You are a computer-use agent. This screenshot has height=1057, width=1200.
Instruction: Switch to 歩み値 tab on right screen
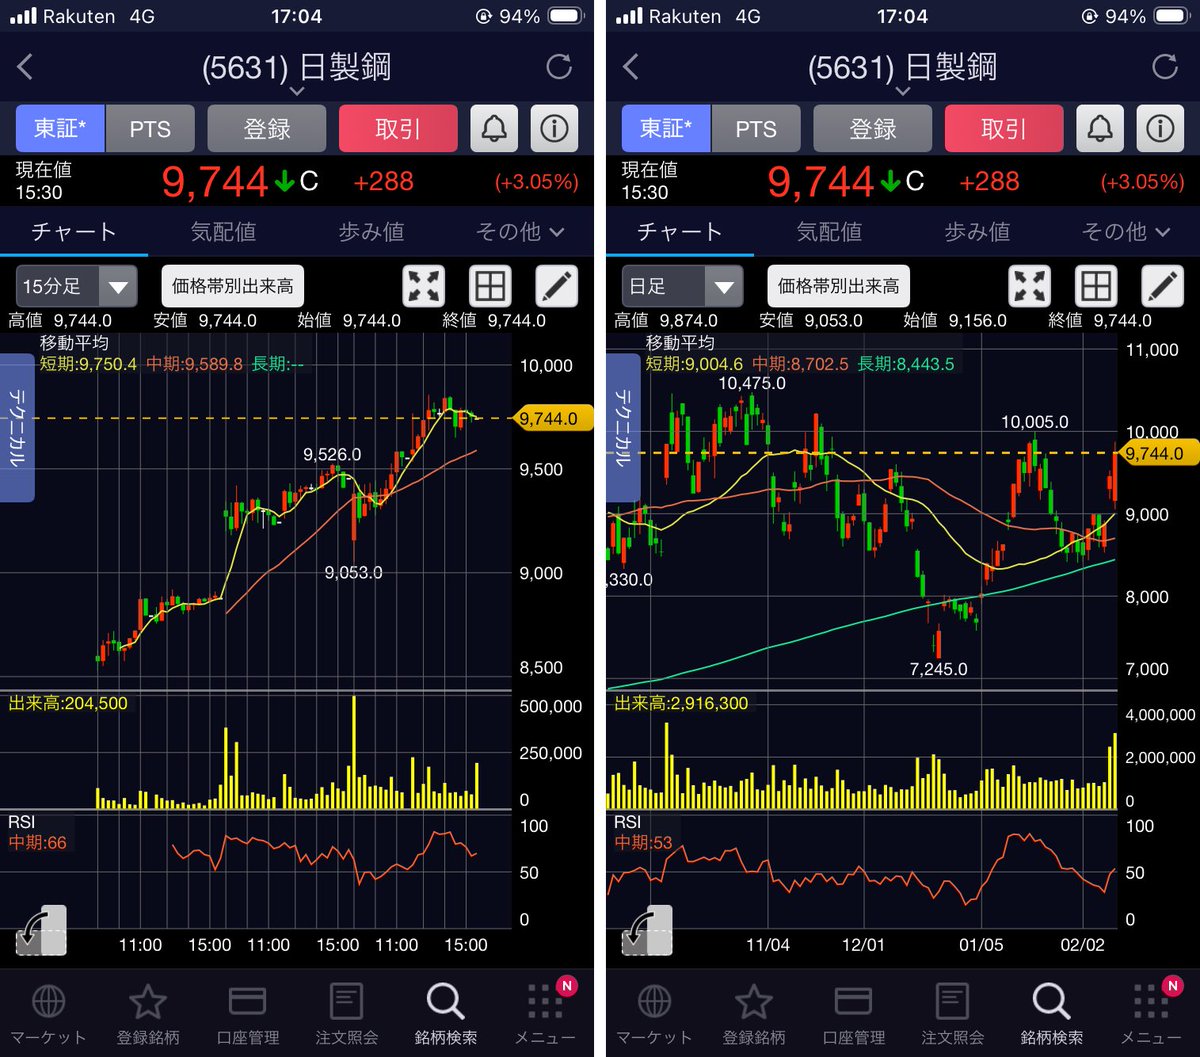click(977, 232)
